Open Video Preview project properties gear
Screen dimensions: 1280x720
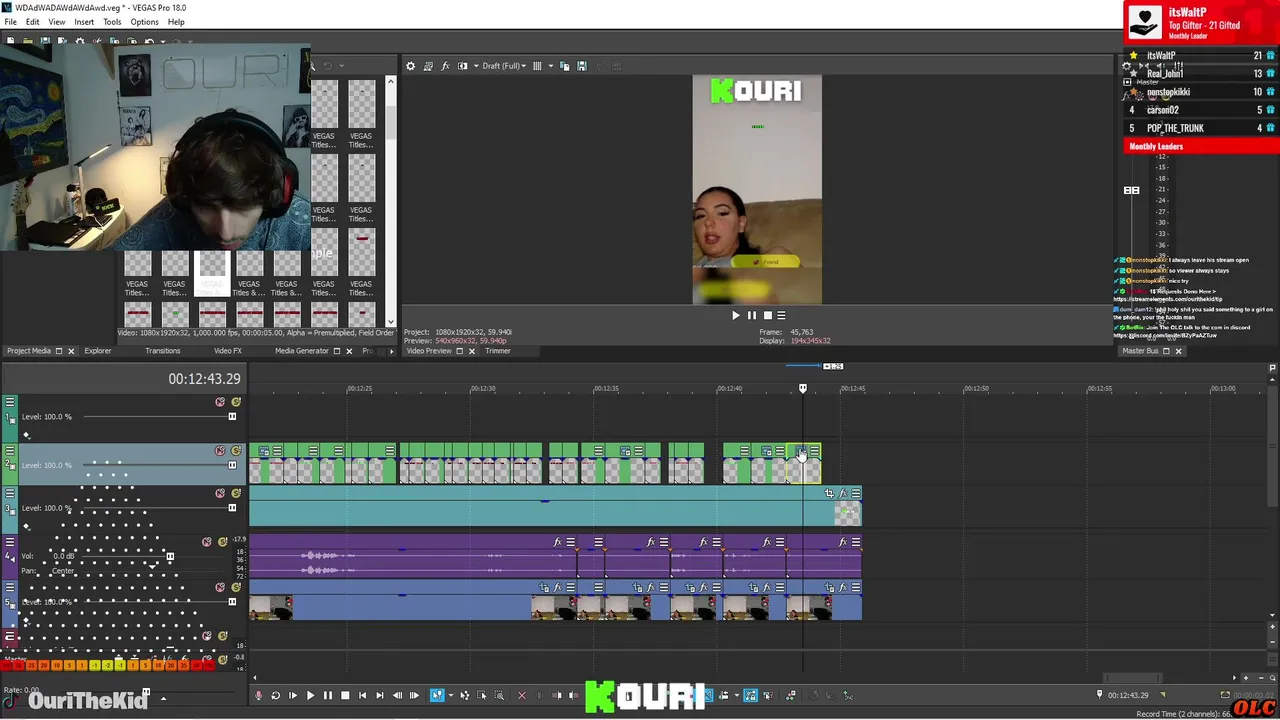(x=410, y=66)
